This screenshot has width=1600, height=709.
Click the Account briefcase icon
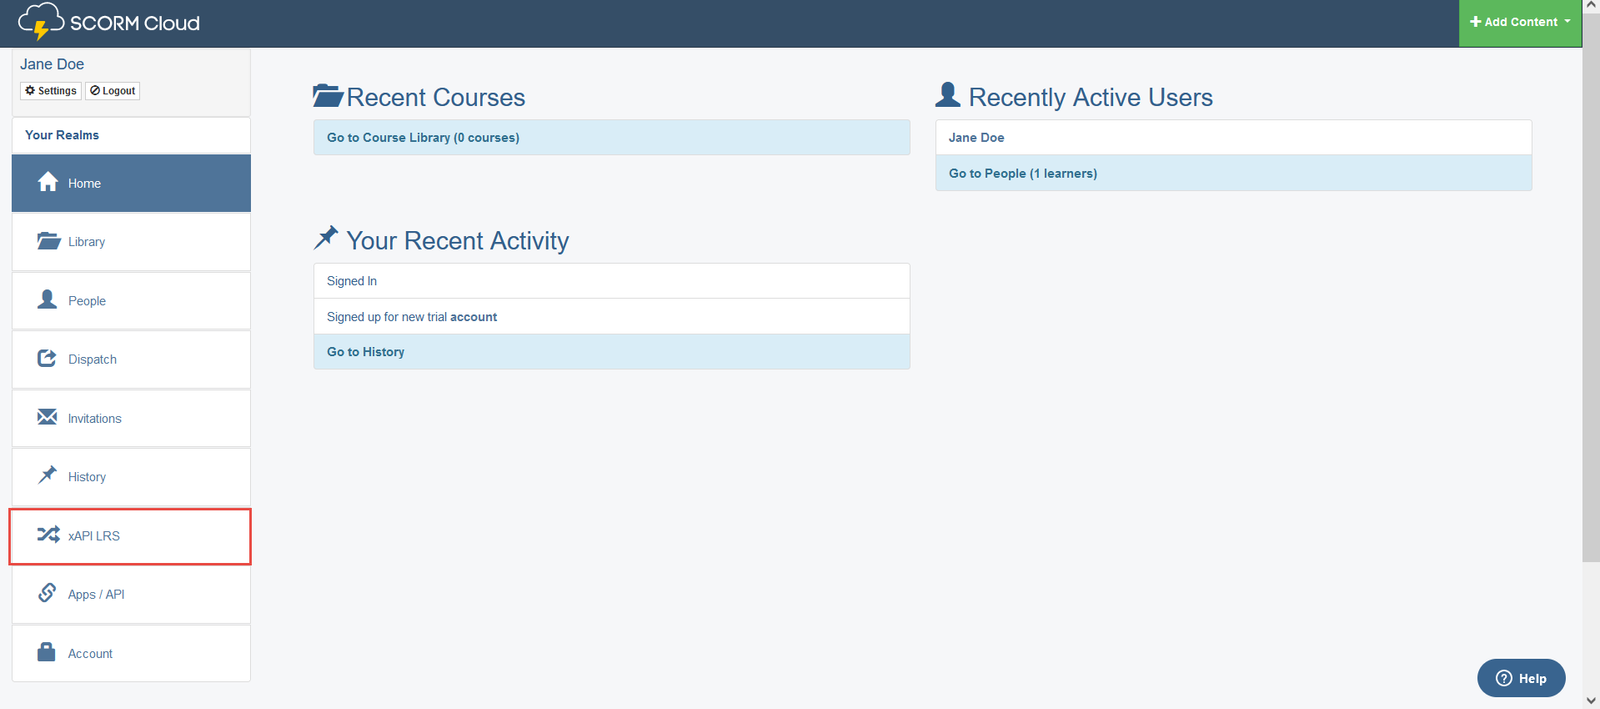pyautogui.click(x=47, y=652)
